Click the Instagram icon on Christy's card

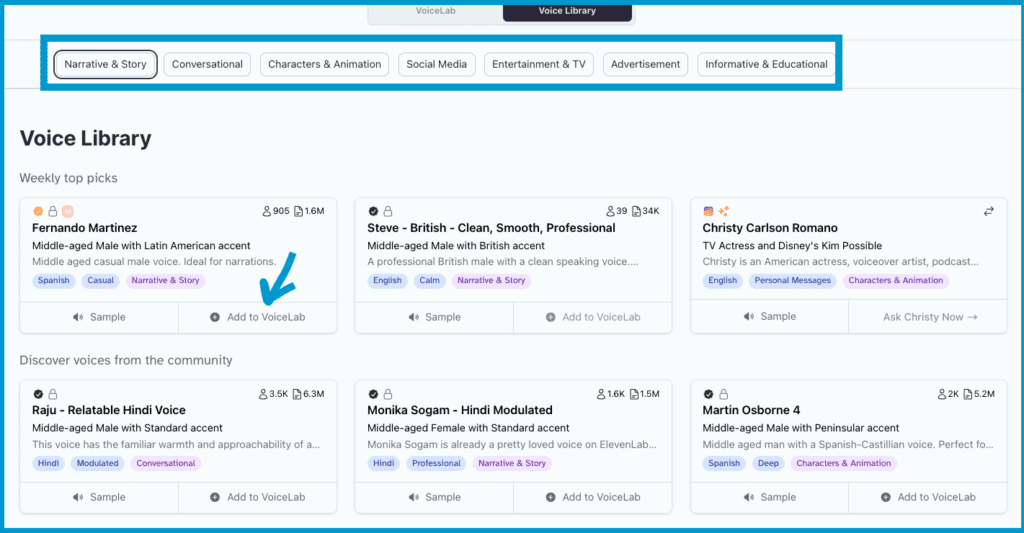pyautogui.click(x=709, y=211)
